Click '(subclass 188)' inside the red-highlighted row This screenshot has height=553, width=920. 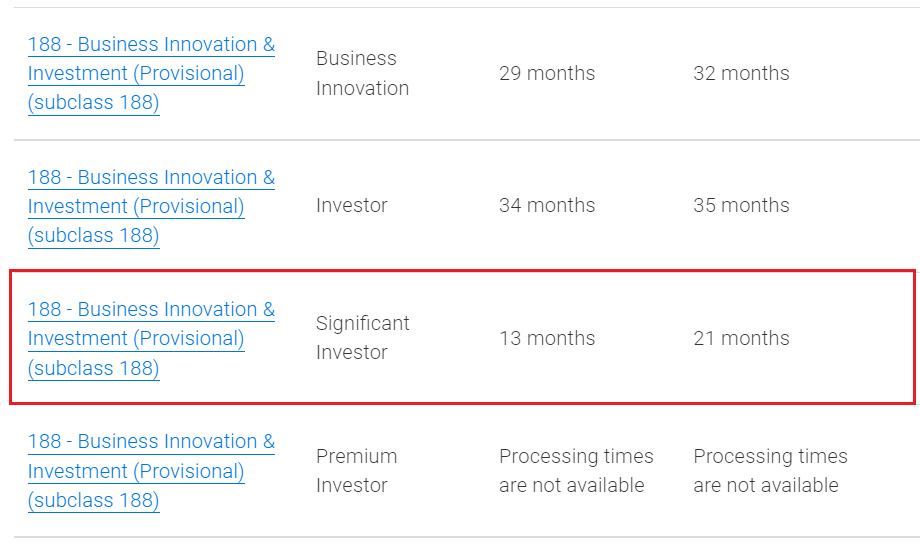click(94, 369)
